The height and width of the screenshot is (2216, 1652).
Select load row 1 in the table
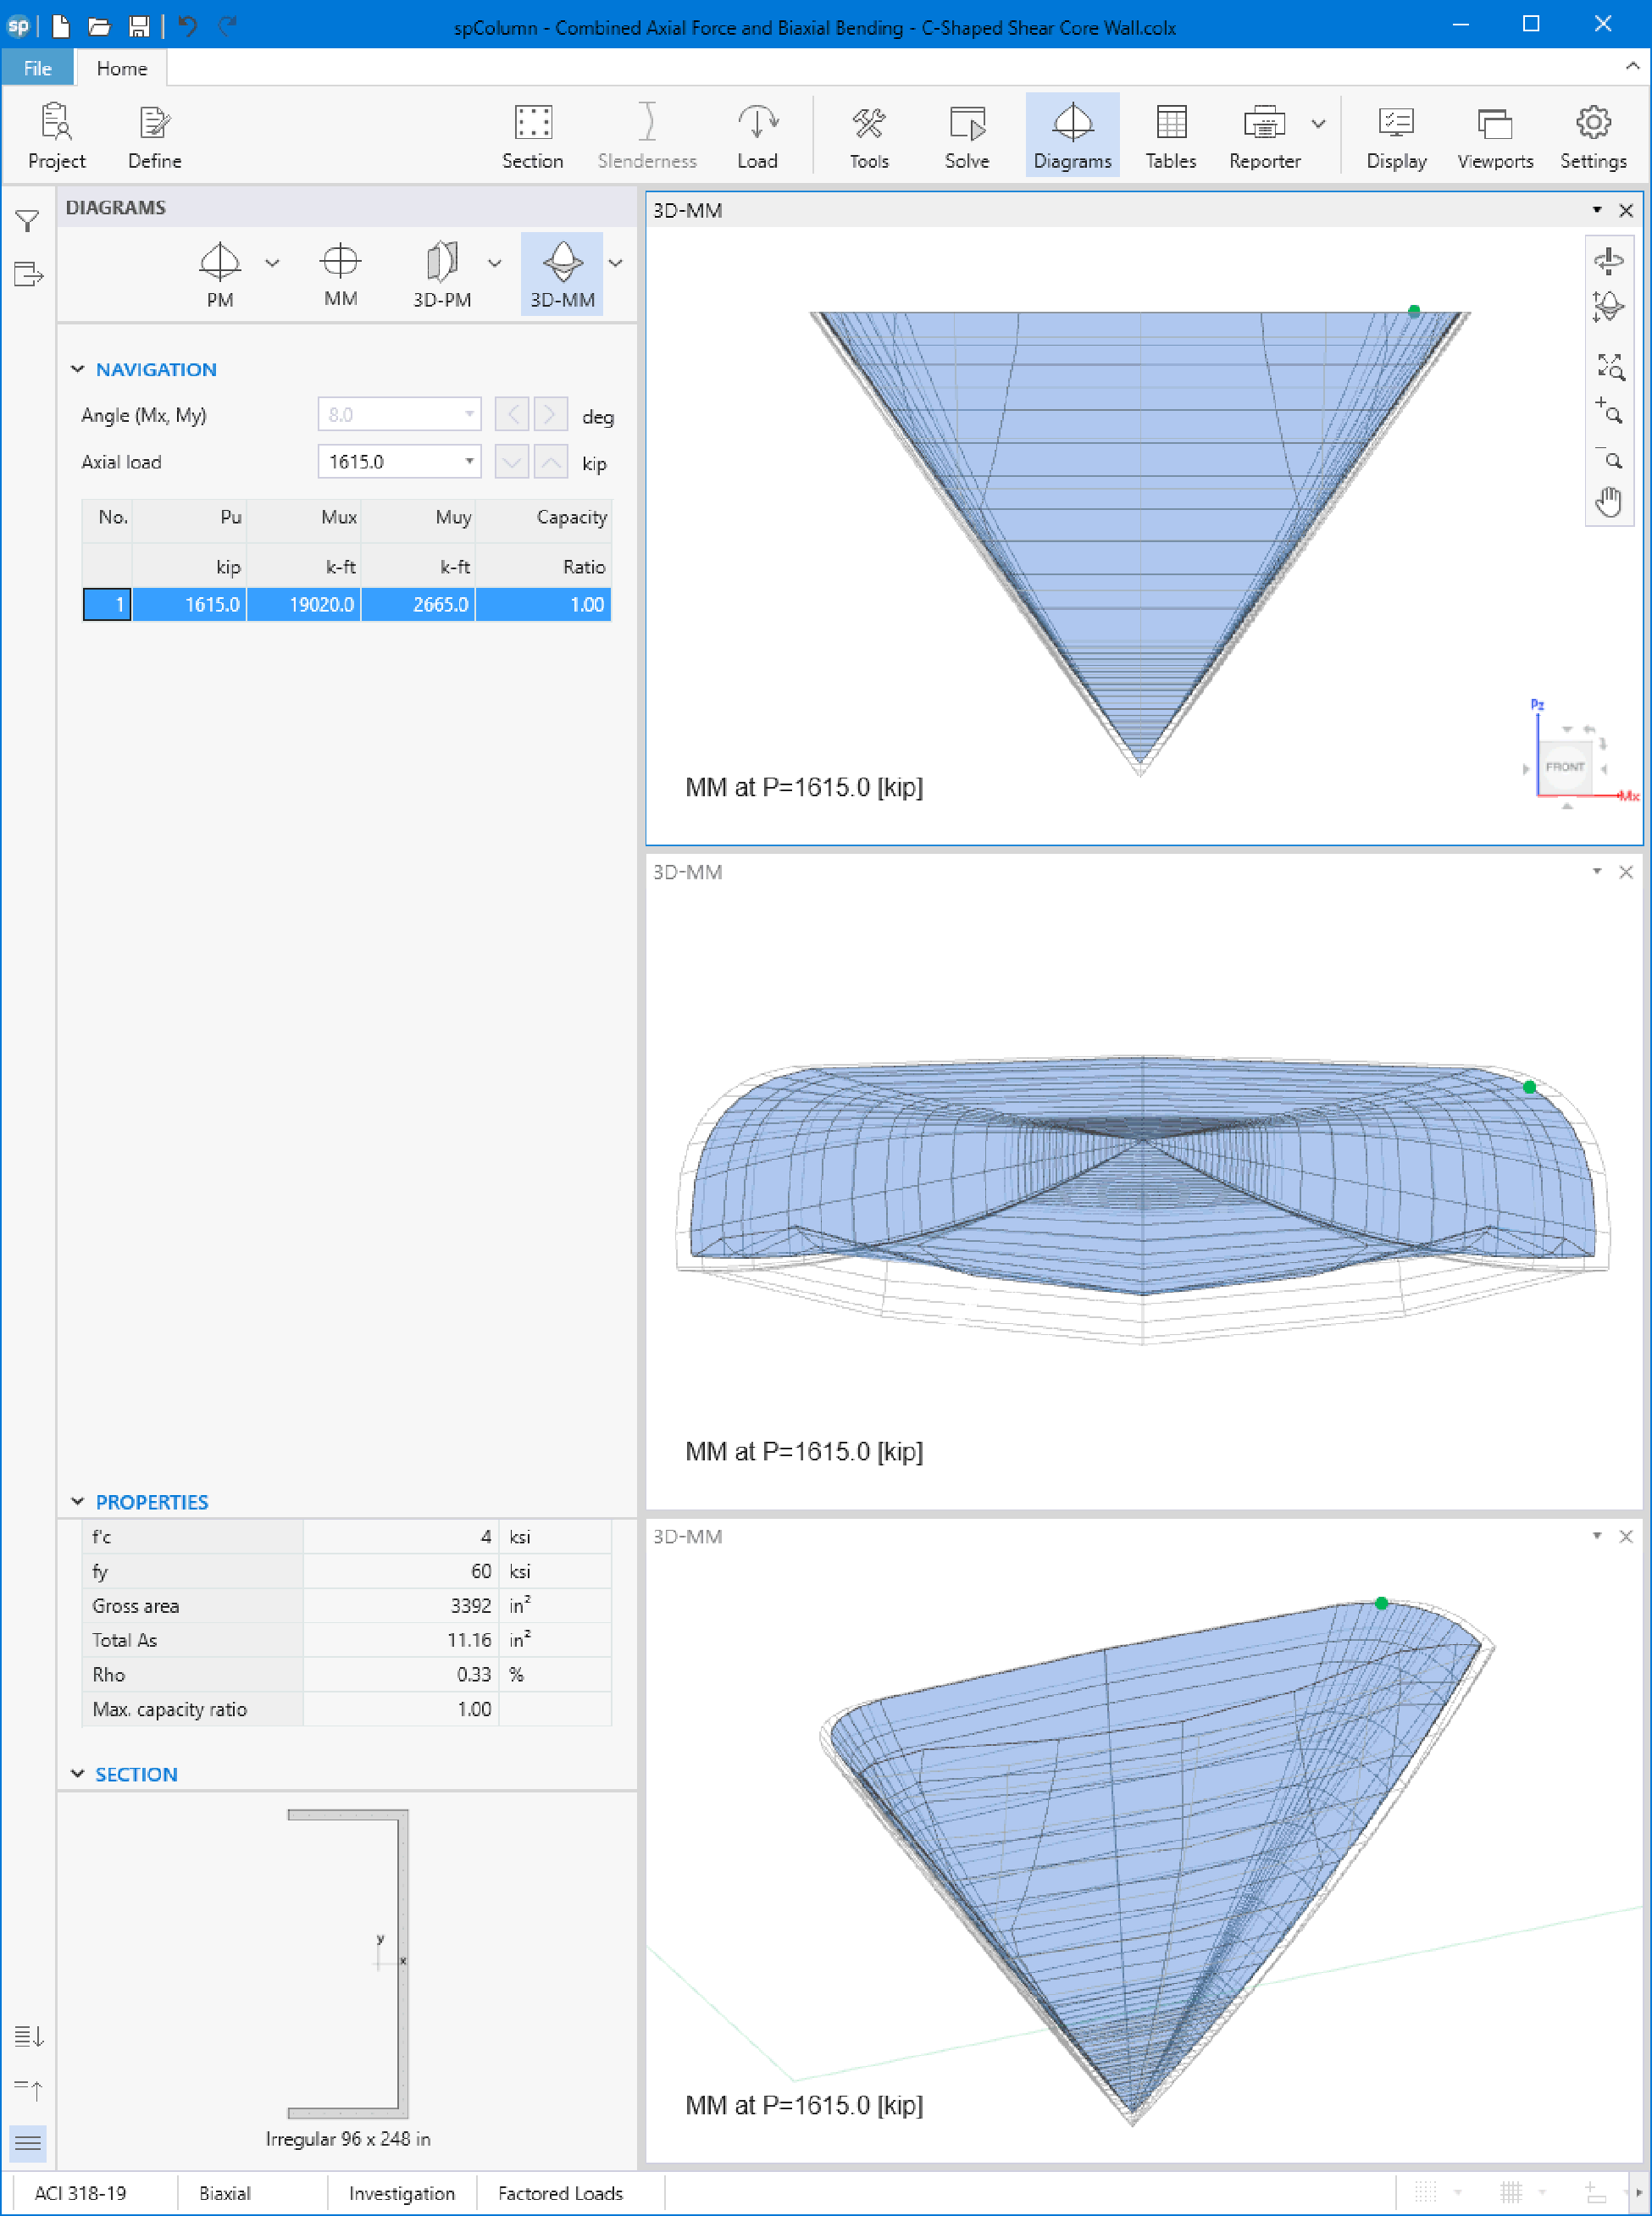tap(107, 604)
